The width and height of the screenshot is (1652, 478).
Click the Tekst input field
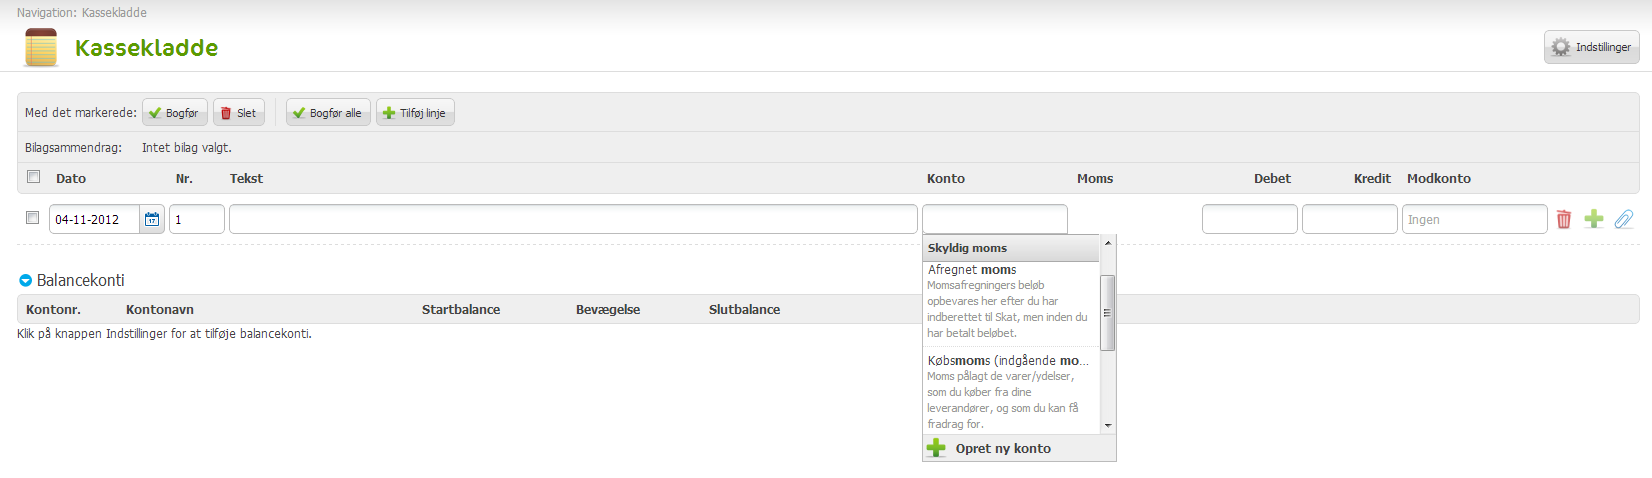573,219
